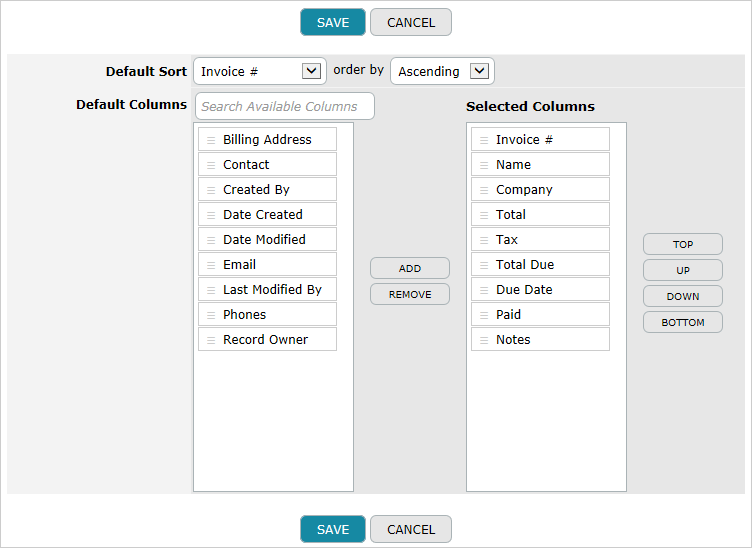Screen dimensions: 752x548
Task: Click the drag handle icon beside Due Date
Action: pyautogui.click(x=484, y=290)
